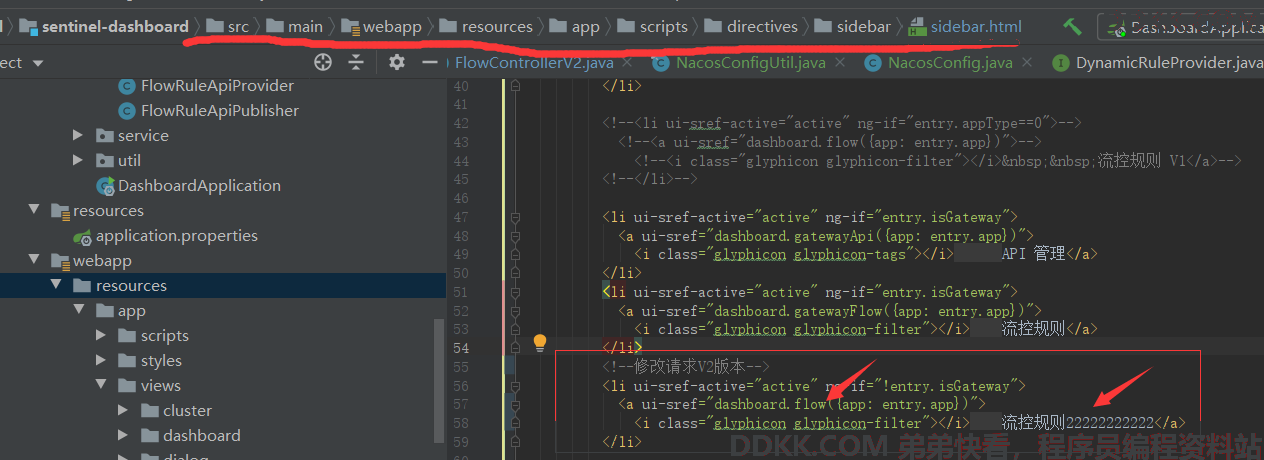Click the util package folder icon

coord(104,161)
